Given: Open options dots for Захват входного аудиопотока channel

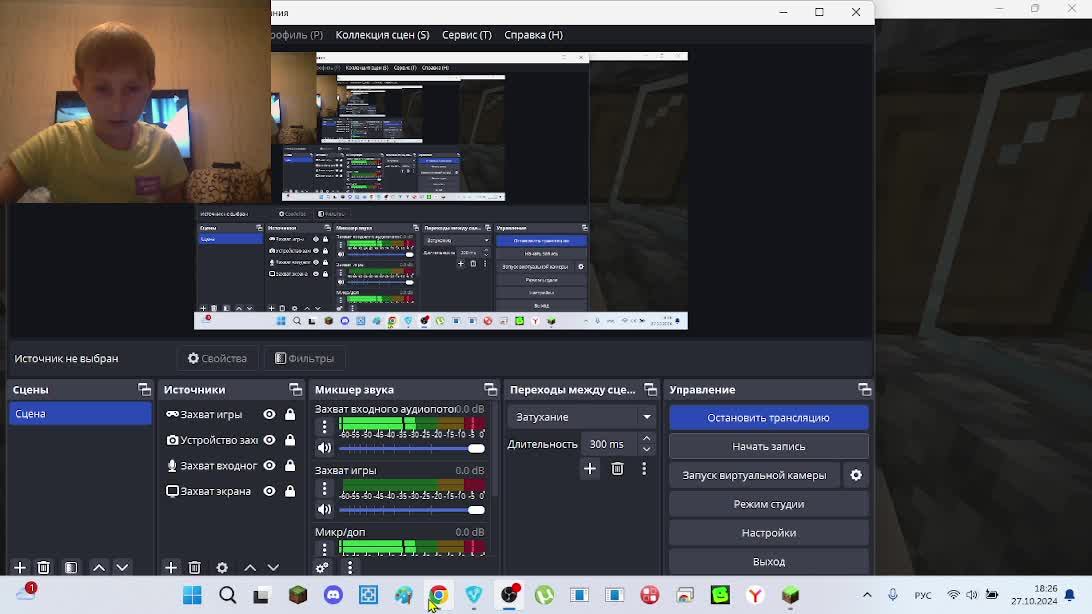Looking at the screenshot, I should click(x=325, y=426).
